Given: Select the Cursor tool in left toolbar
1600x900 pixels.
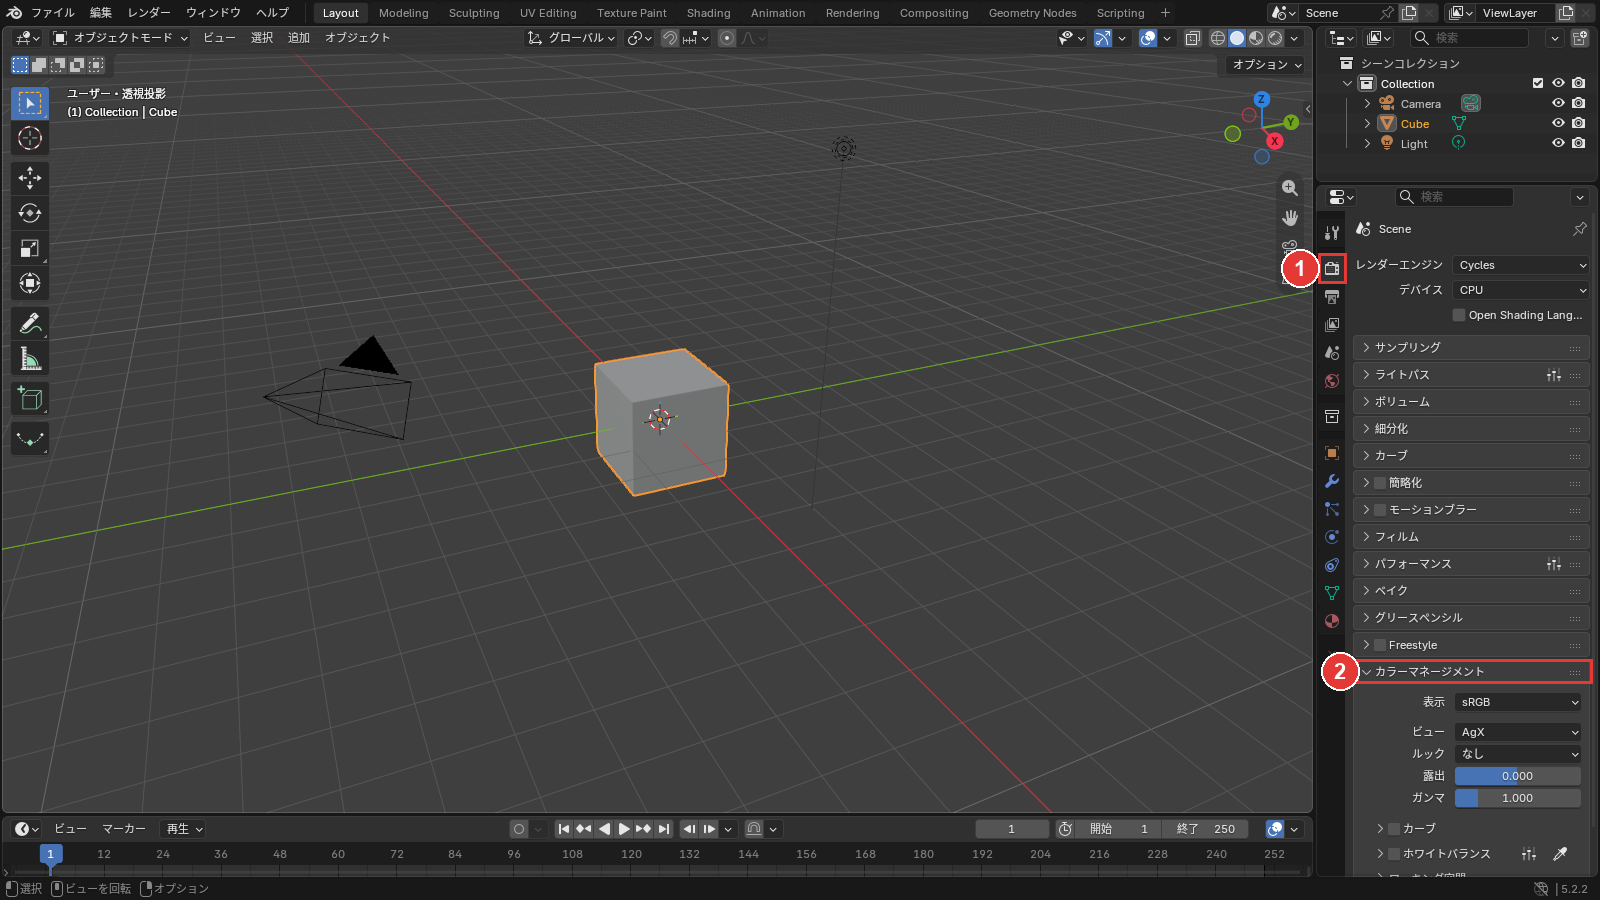Looking at the screenshot, I should [30, 138].
